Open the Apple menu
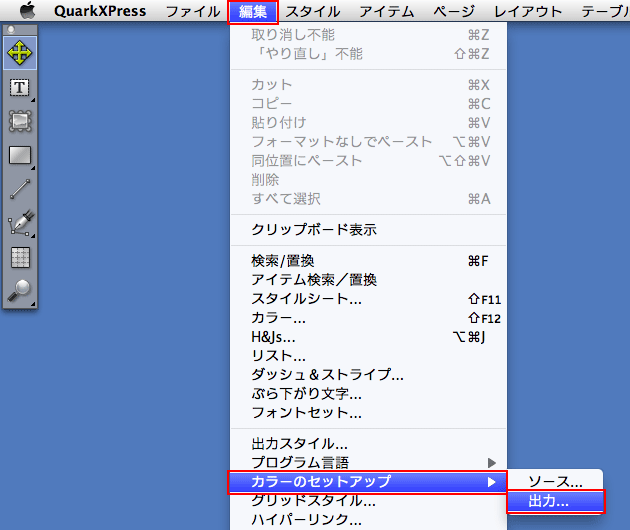630x530 pixels. [27, 10]
